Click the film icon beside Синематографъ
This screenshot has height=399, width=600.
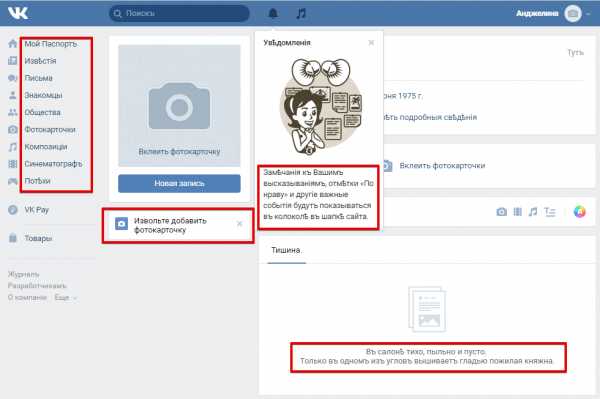pyautogui.click(x=13, y=164)
